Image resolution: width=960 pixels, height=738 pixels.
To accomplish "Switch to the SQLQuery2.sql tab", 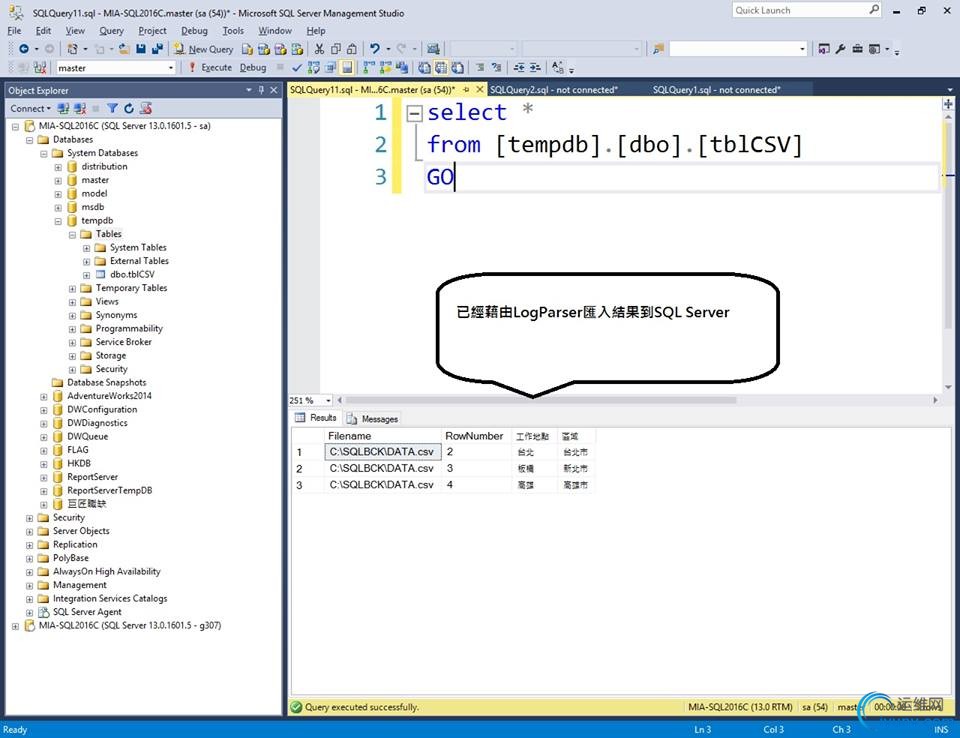I will coord(553,90).
